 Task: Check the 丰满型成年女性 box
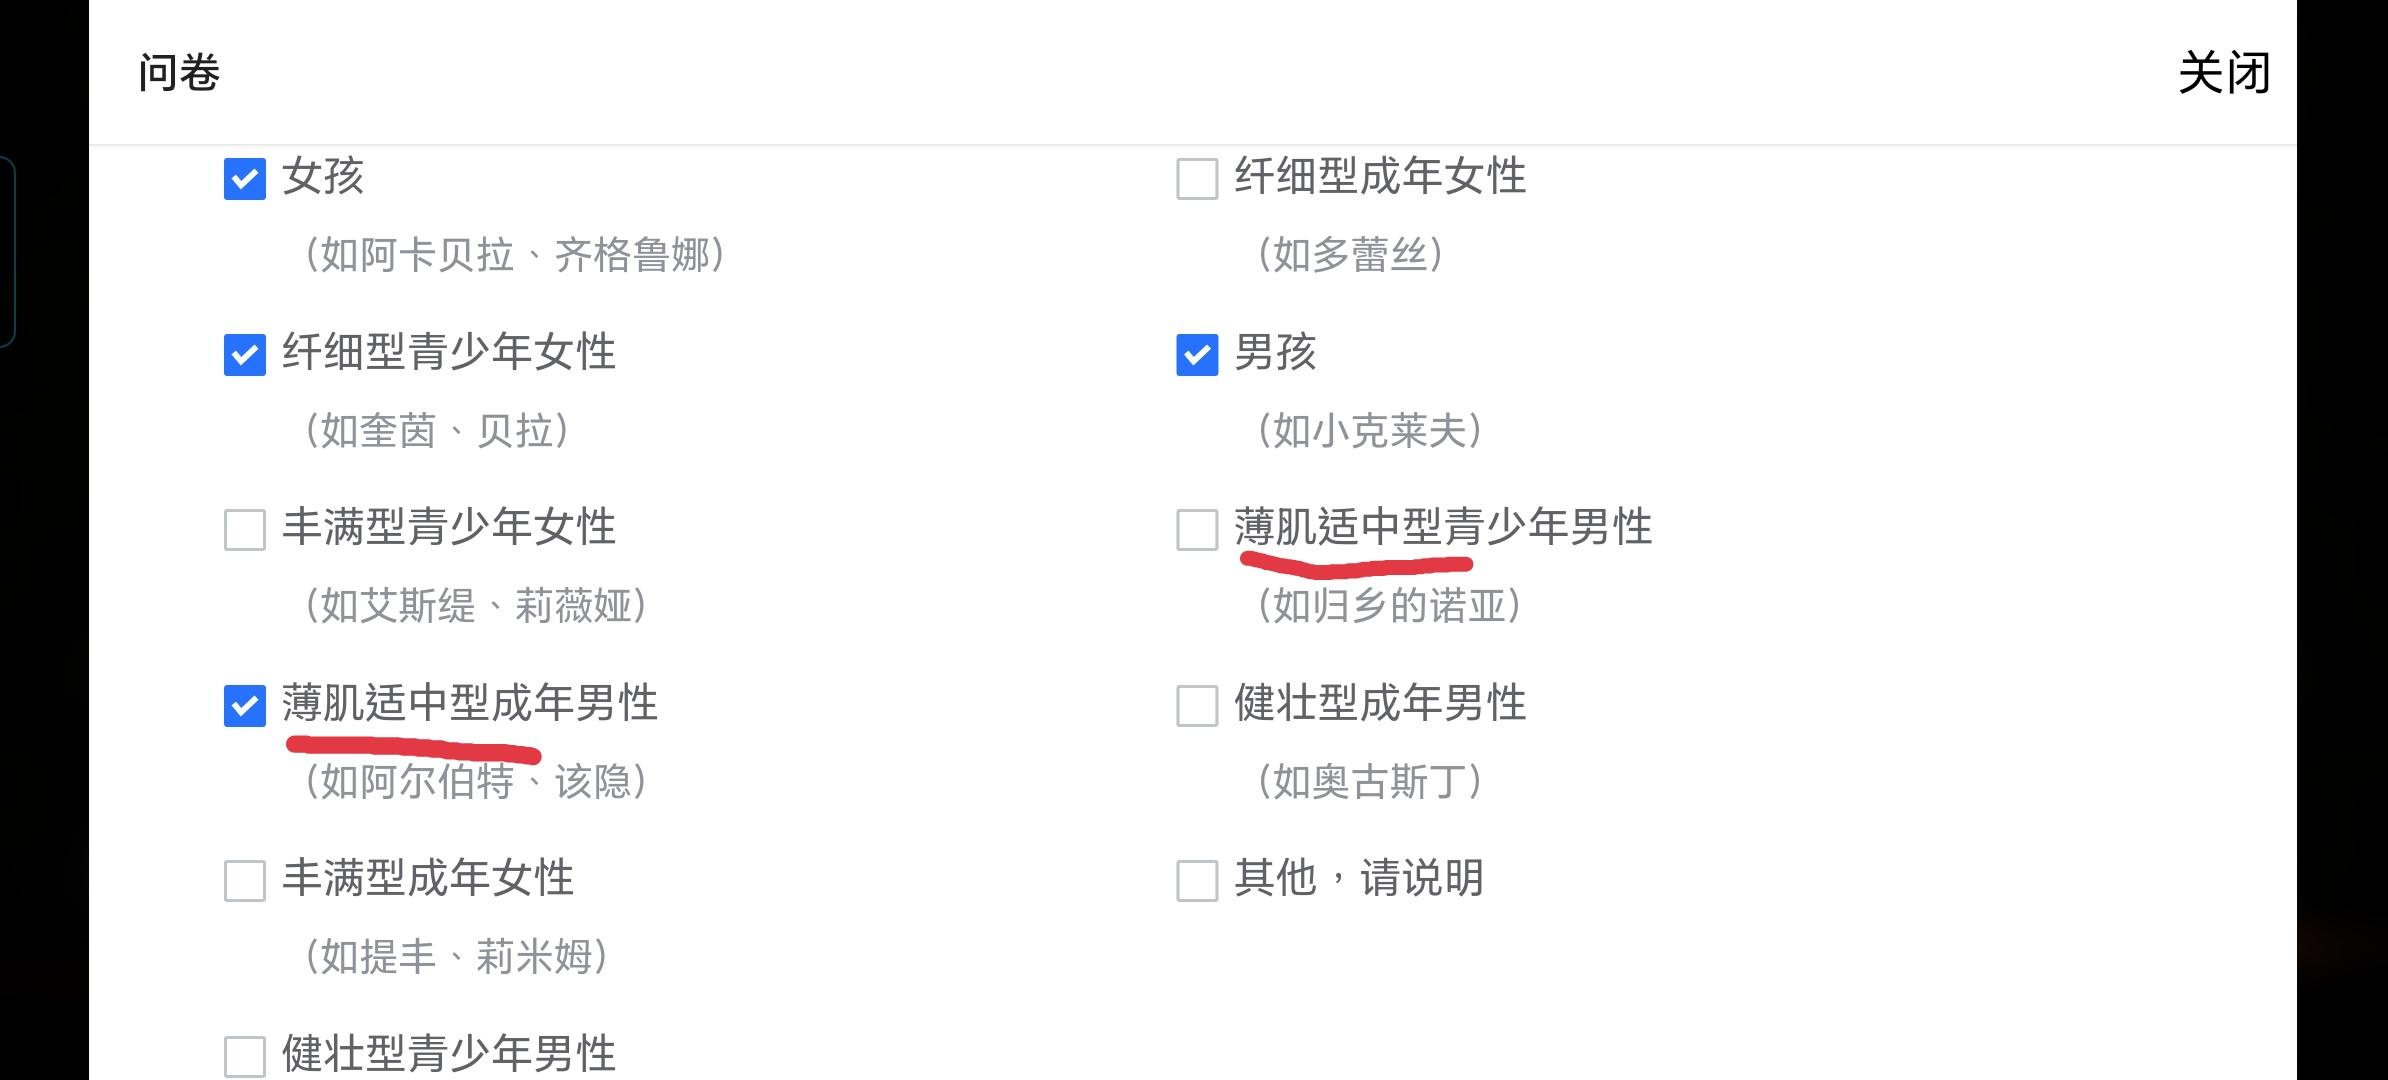pos(245,881)
